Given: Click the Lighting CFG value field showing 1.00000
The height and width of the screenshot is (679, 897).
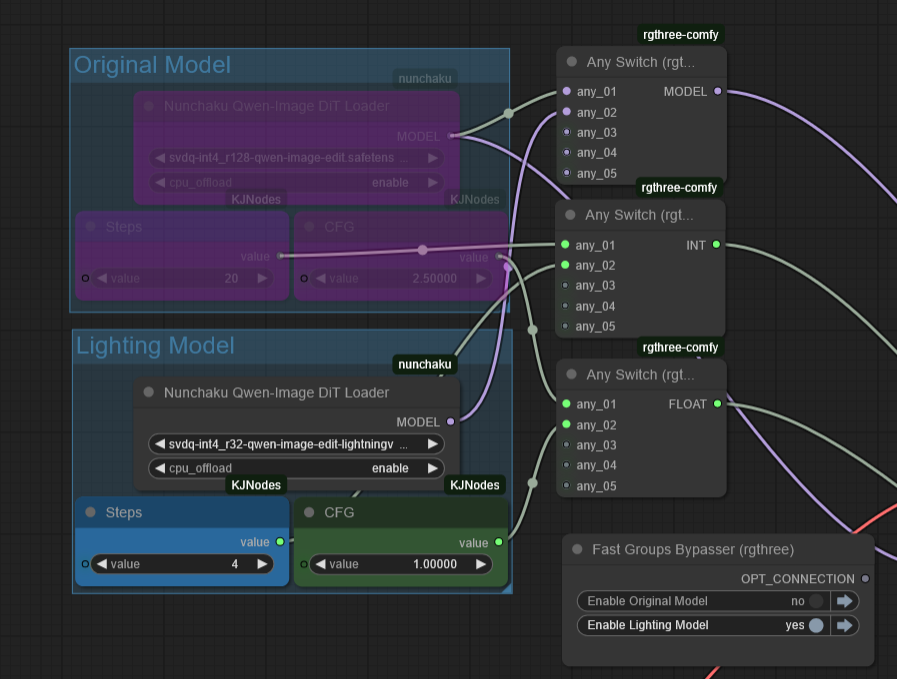Looking at the screenshot, I should 400,564.
